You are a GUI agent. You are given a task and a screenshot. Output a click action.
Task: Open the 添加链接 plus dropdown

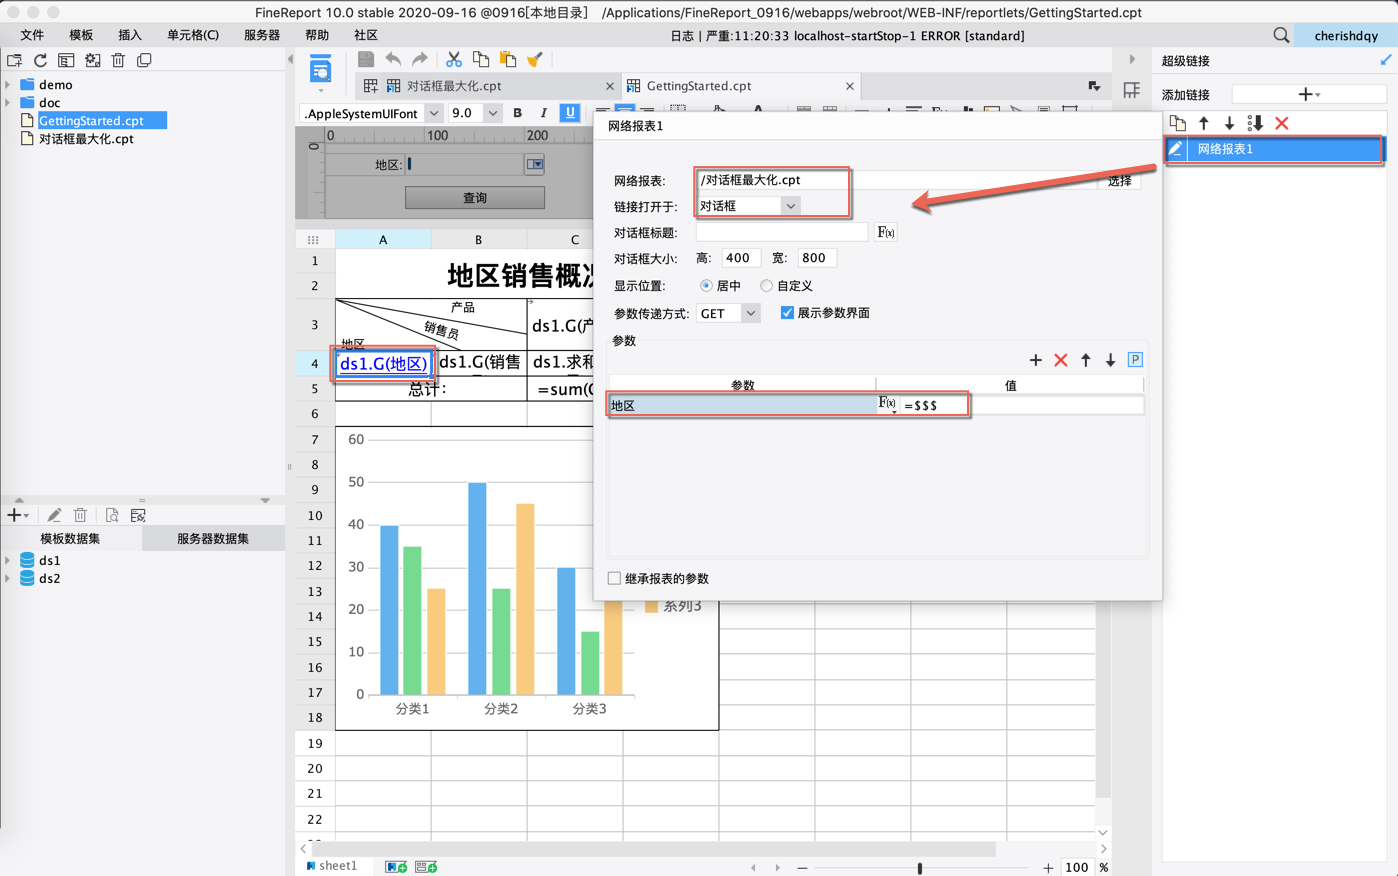[1308, 94]
